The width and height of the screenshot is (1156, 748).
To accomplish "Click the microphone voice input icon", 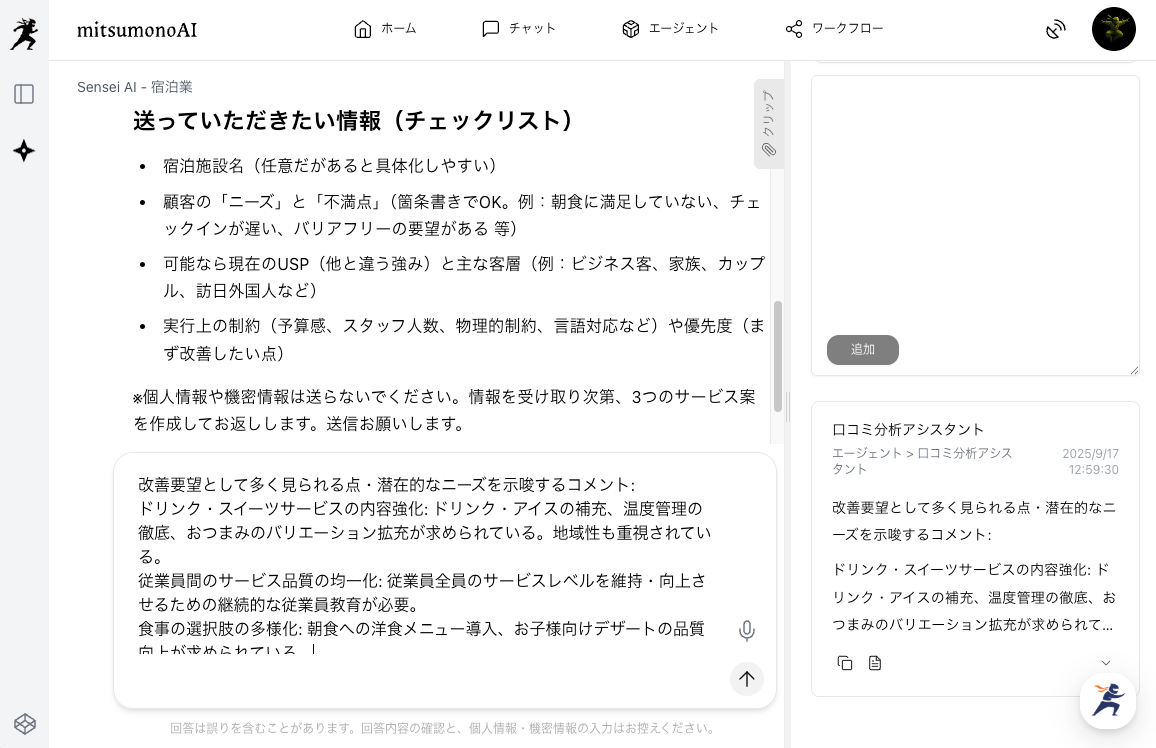I will 746,631.
